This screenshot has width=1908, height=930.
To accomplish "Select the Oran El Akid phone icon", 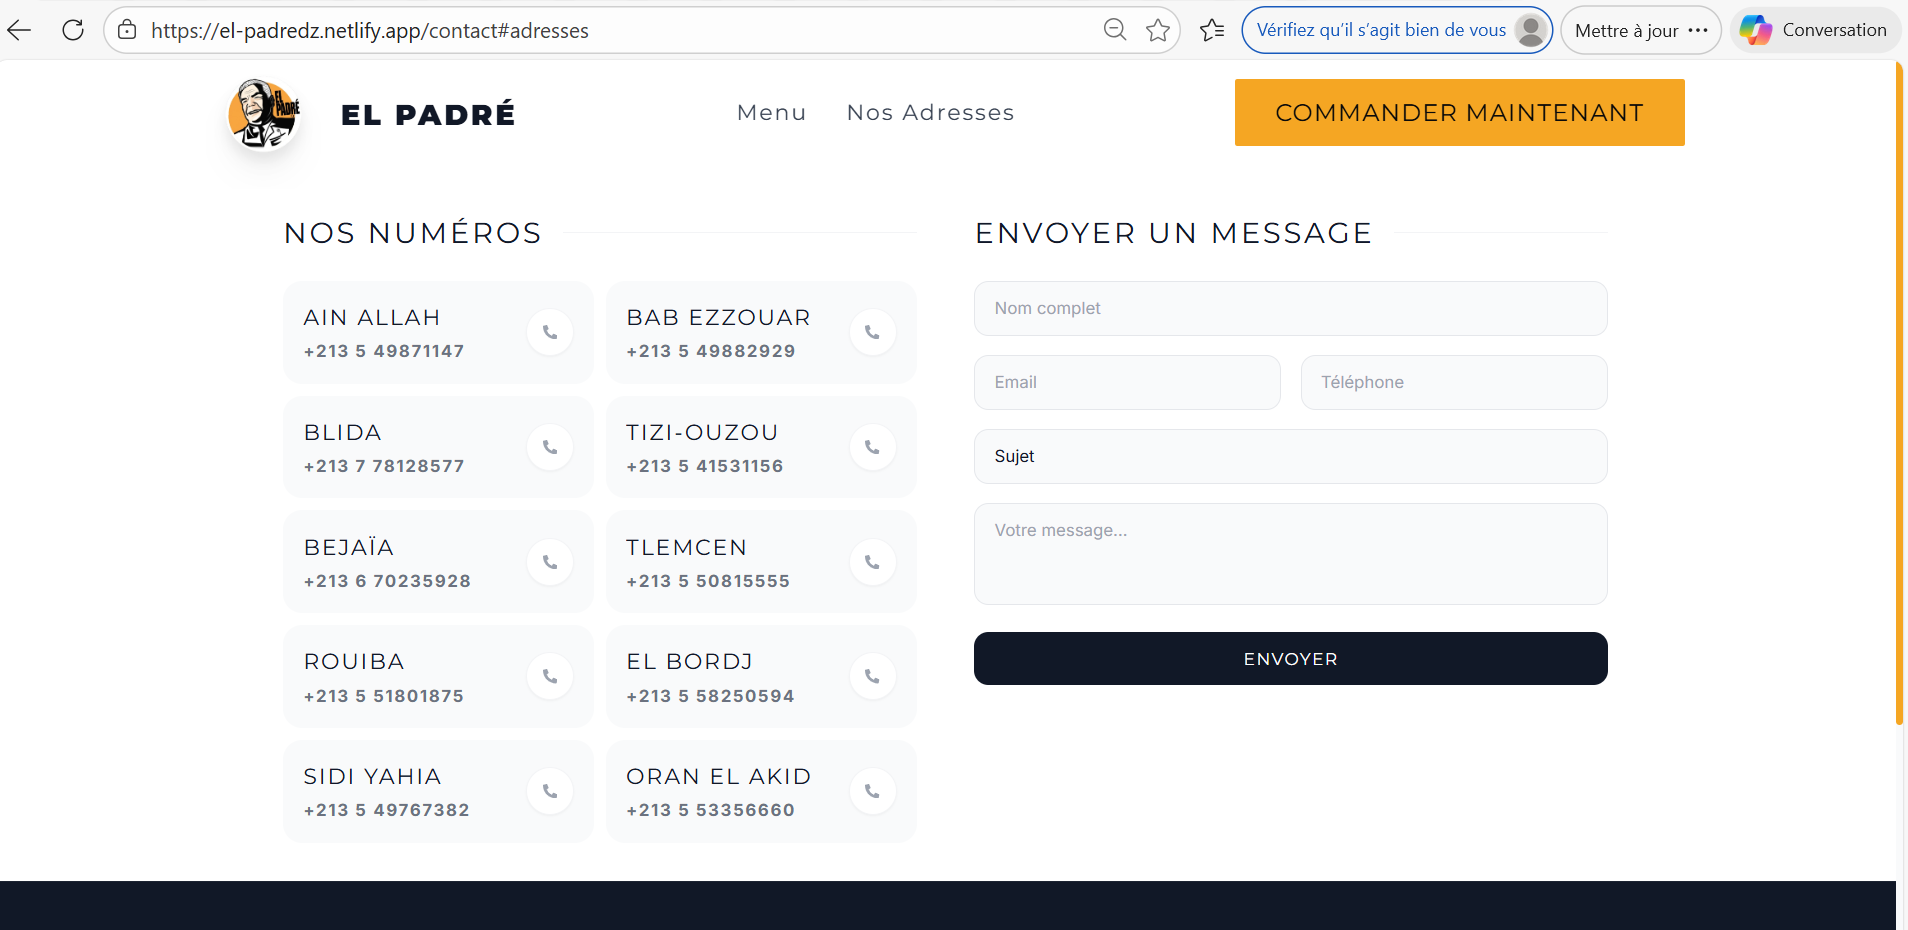I will [872, 791].
